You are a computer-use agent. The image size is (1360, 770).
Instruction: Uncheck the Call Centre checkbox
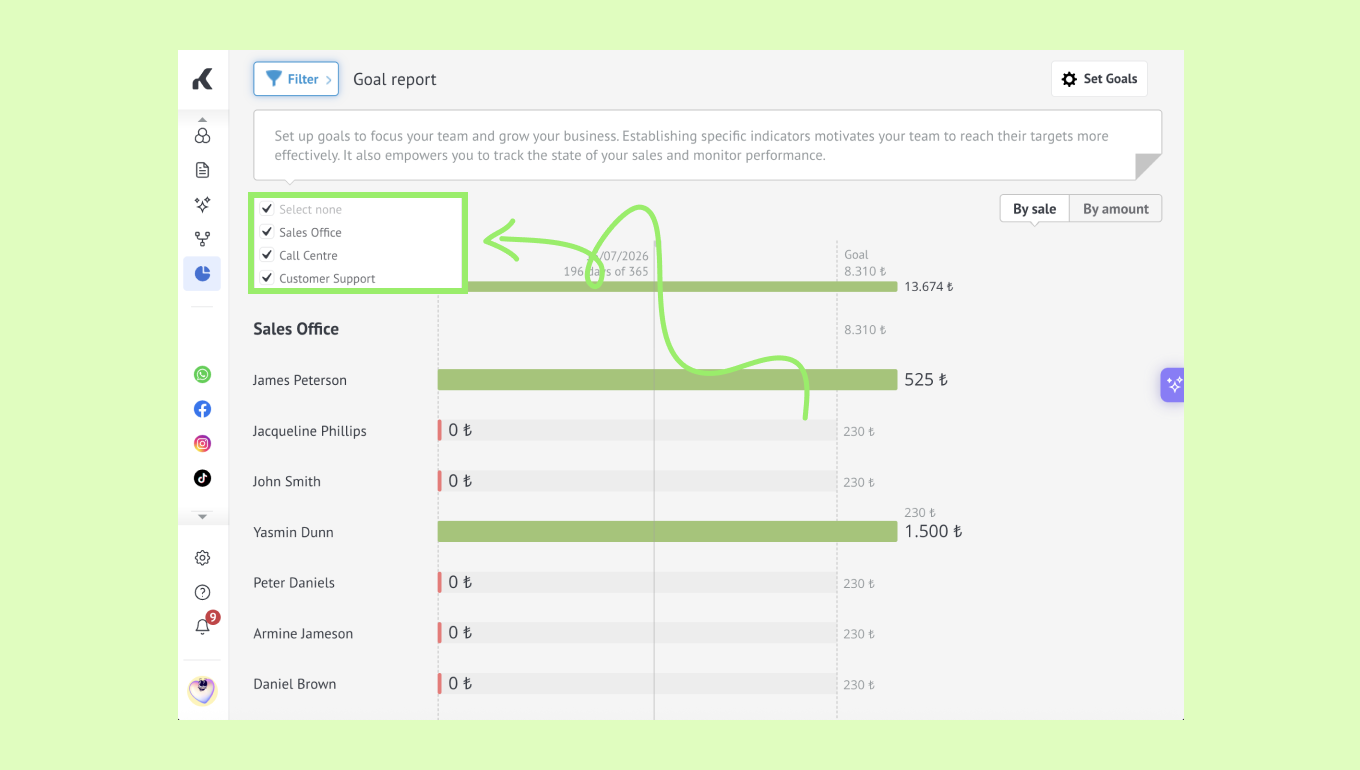pyautogui.click(x=267, y=255)
